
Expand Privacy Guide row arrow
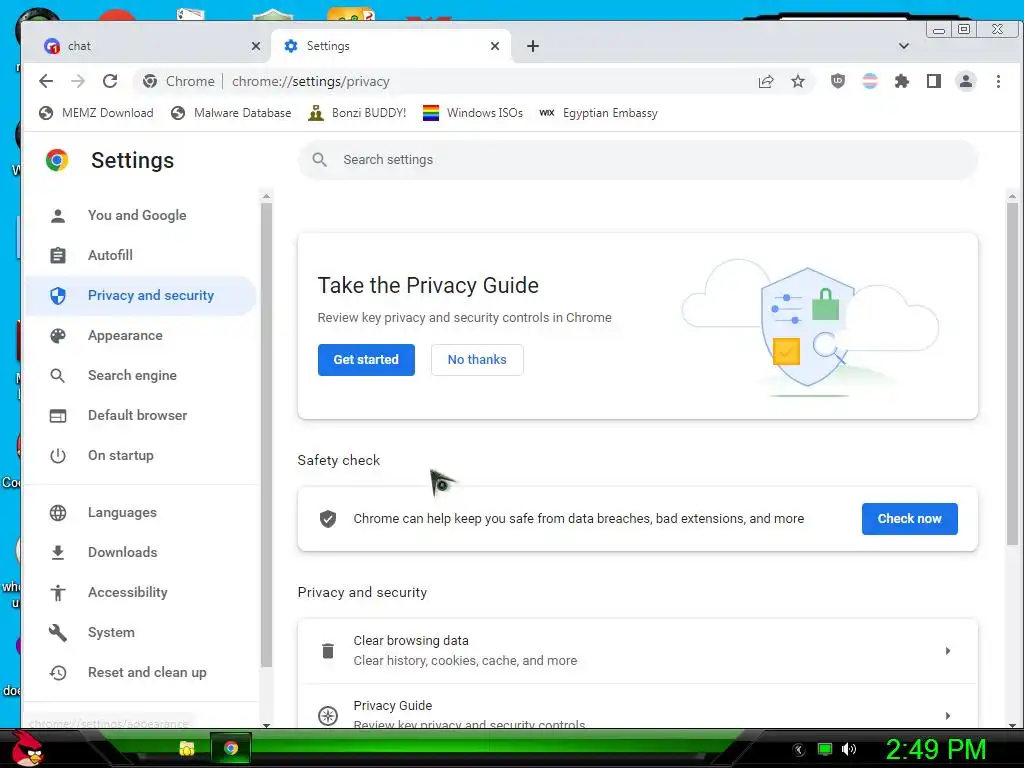pos(948,716)
